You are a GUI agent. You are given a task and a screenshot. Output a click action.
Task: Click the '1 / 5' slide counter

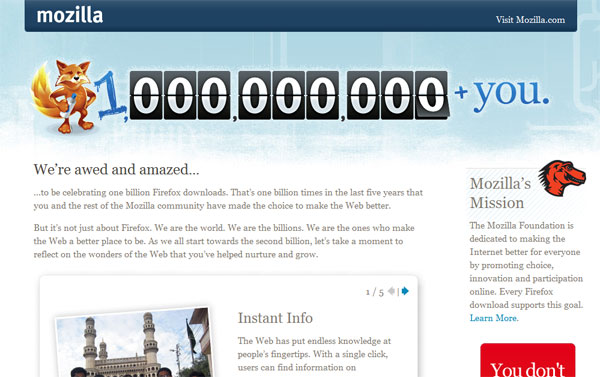click(375, 292)
